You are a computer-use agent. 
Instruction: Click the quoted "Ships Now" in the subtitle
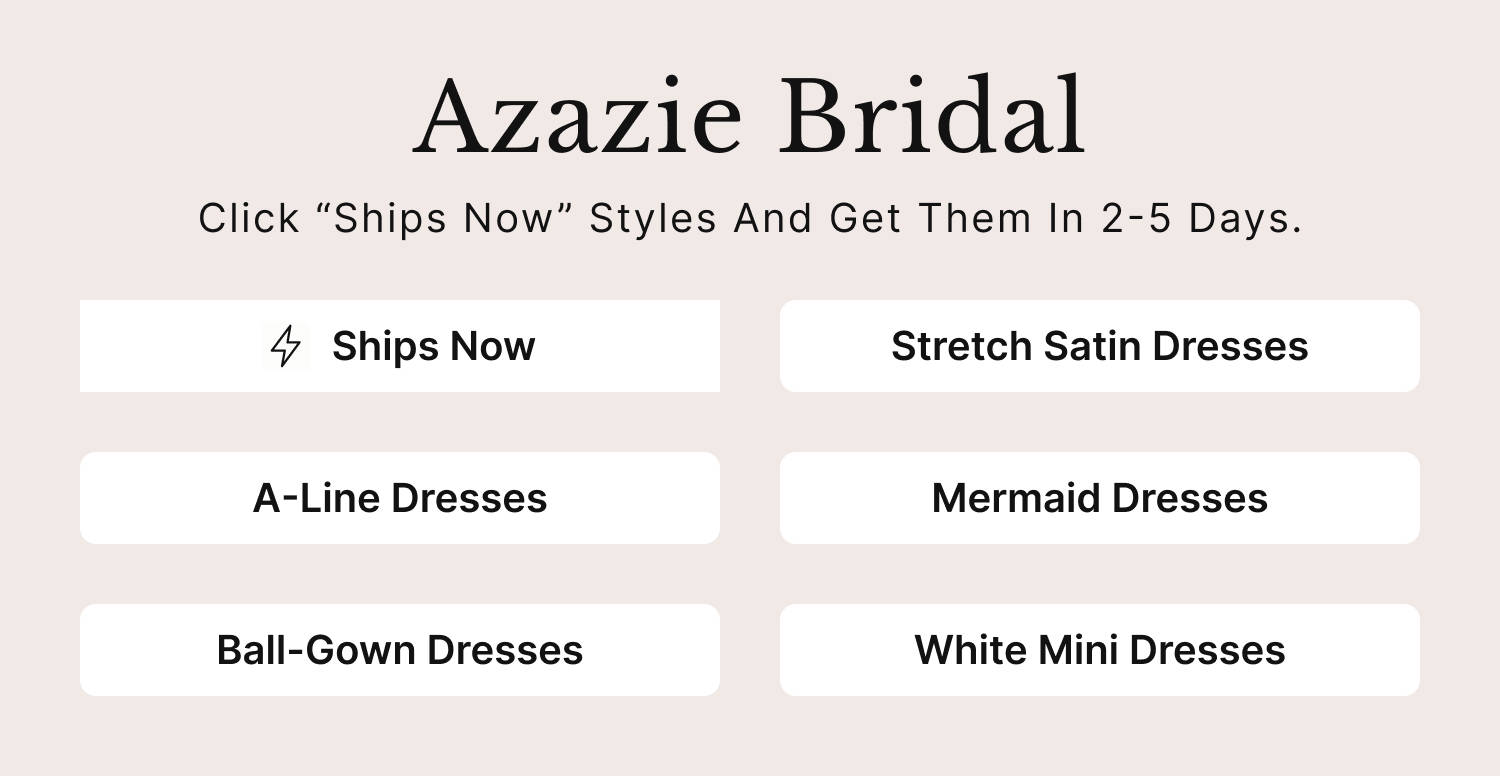pyautogui.click(x=444, y=218)
